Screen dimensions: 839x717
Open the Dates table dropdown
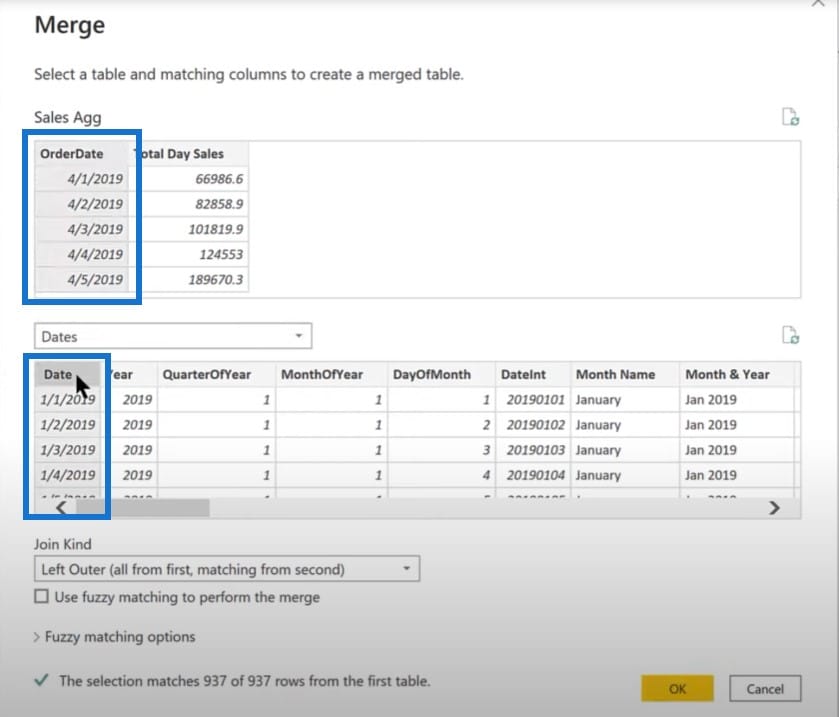click(173, 336)
